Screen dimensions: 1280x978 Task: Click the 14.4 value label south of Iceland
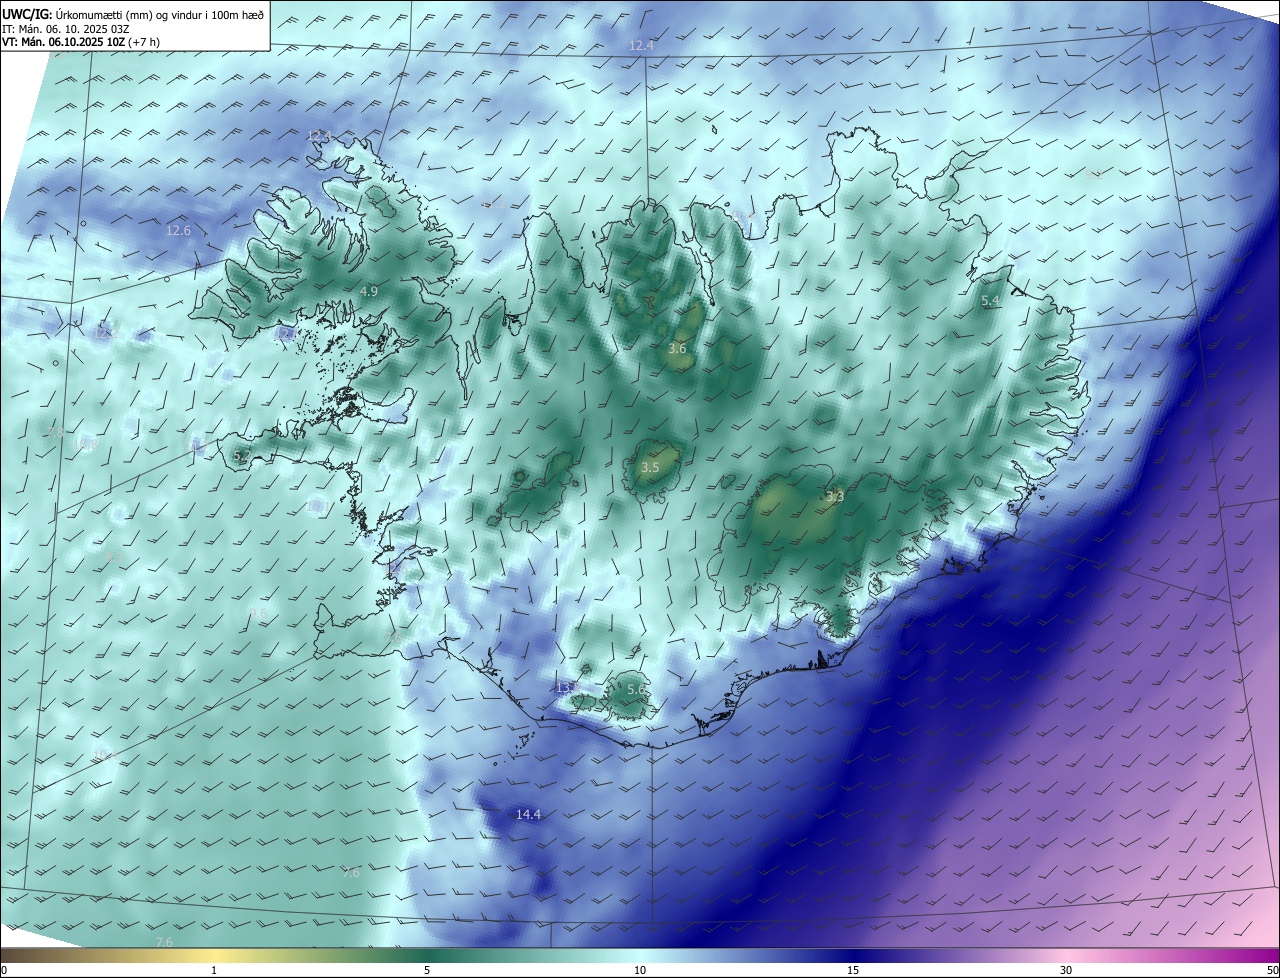pyautogui.click(x=528, y=815)
